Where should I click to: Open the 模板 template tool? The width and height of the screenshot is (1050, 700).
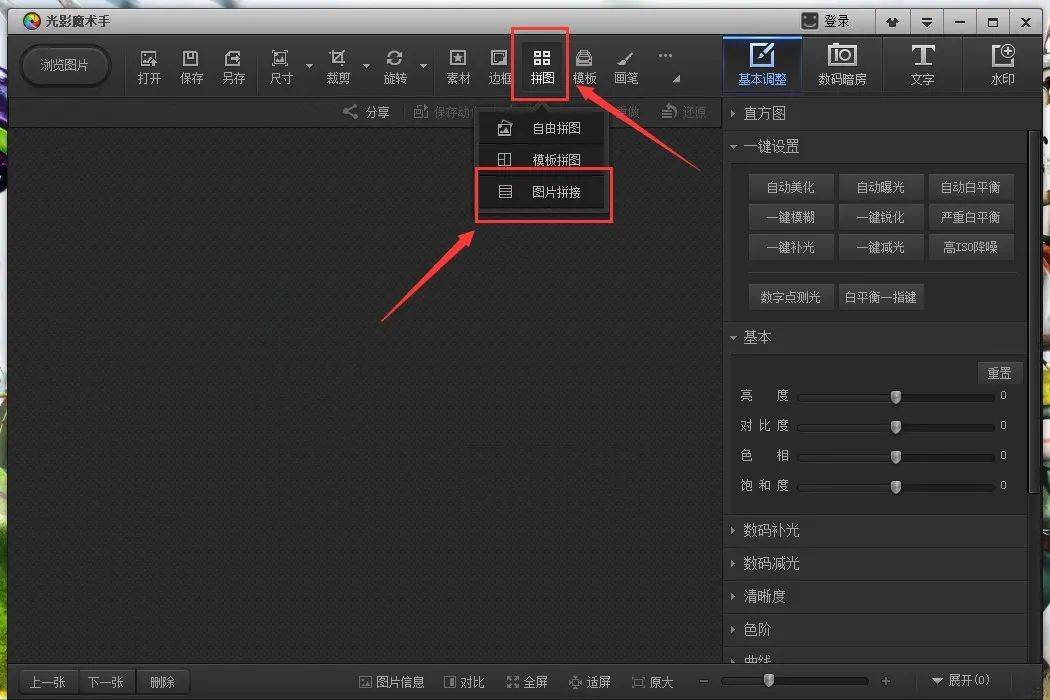584,67
